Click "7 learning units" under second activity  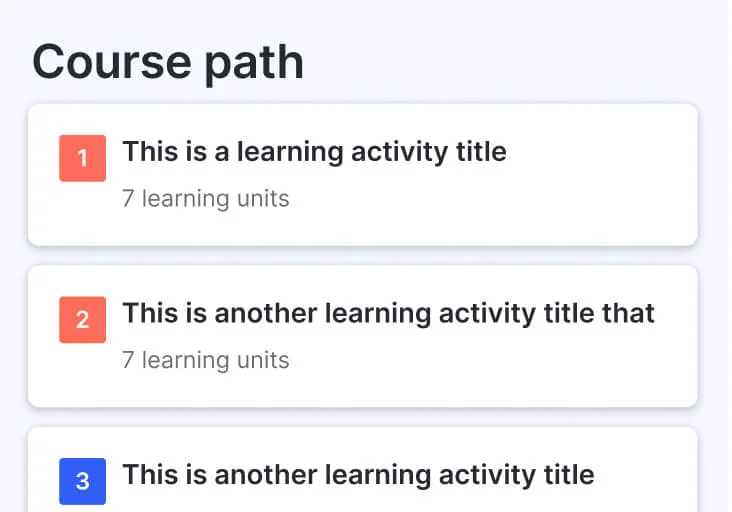tap(205, 360)
